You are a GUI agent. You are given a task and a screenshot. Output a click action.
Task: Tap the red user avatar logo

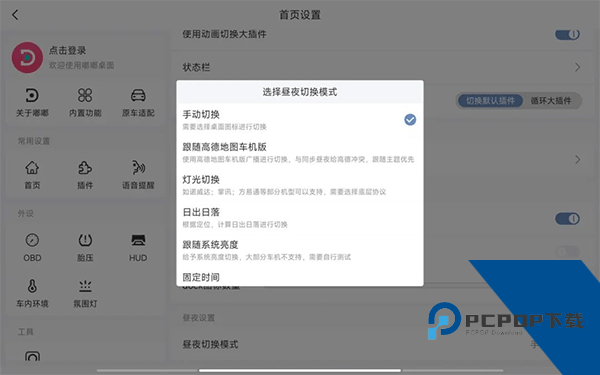click(27, 57)
